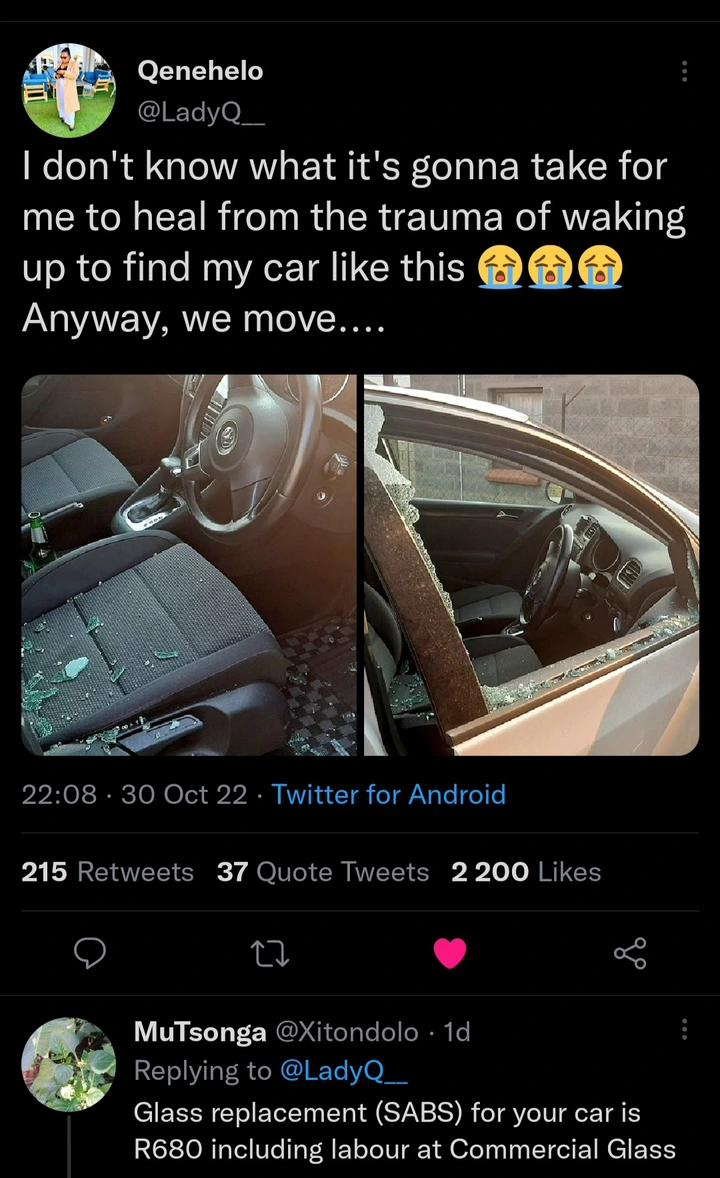Open Qenehelo display name profile
Screen dimensions: 720x1178
[x=200, y=71]
